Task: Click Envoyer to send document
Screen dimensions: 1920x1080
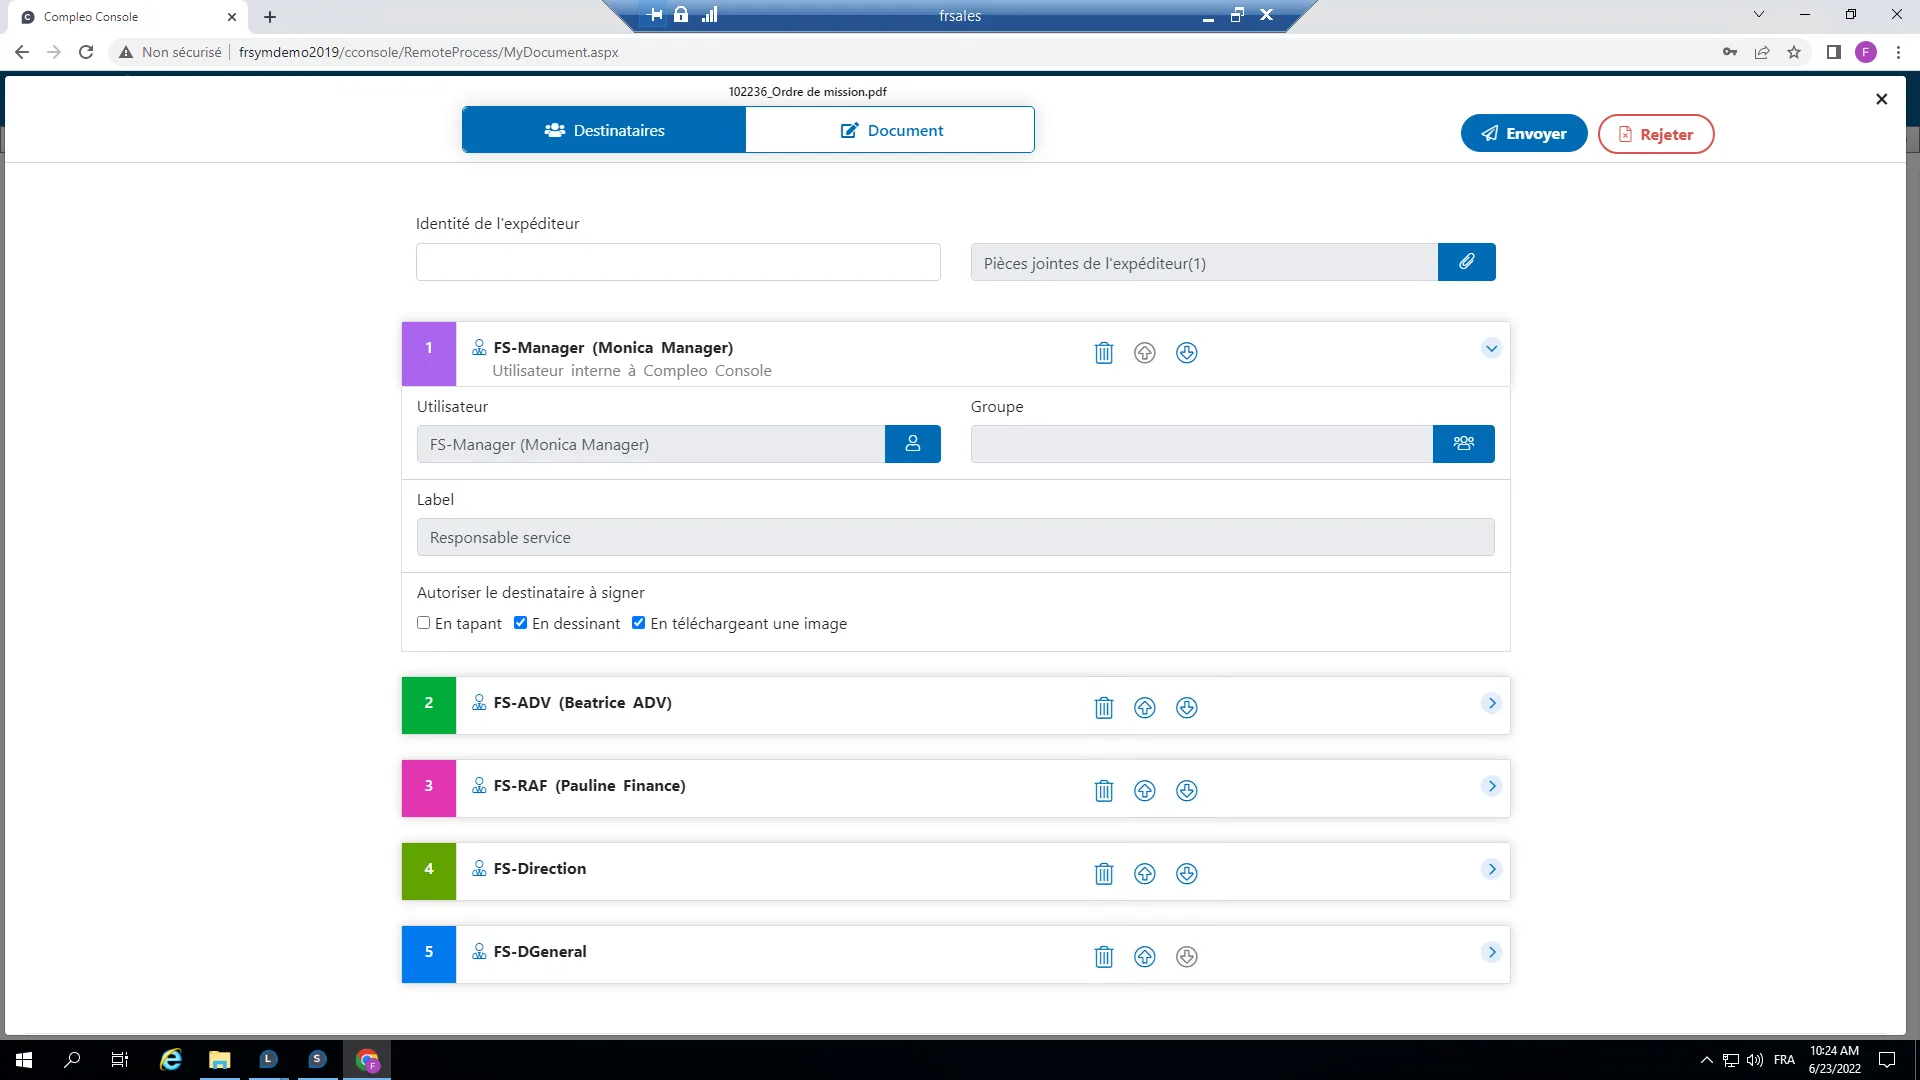Action: (x=1524, y=134)
